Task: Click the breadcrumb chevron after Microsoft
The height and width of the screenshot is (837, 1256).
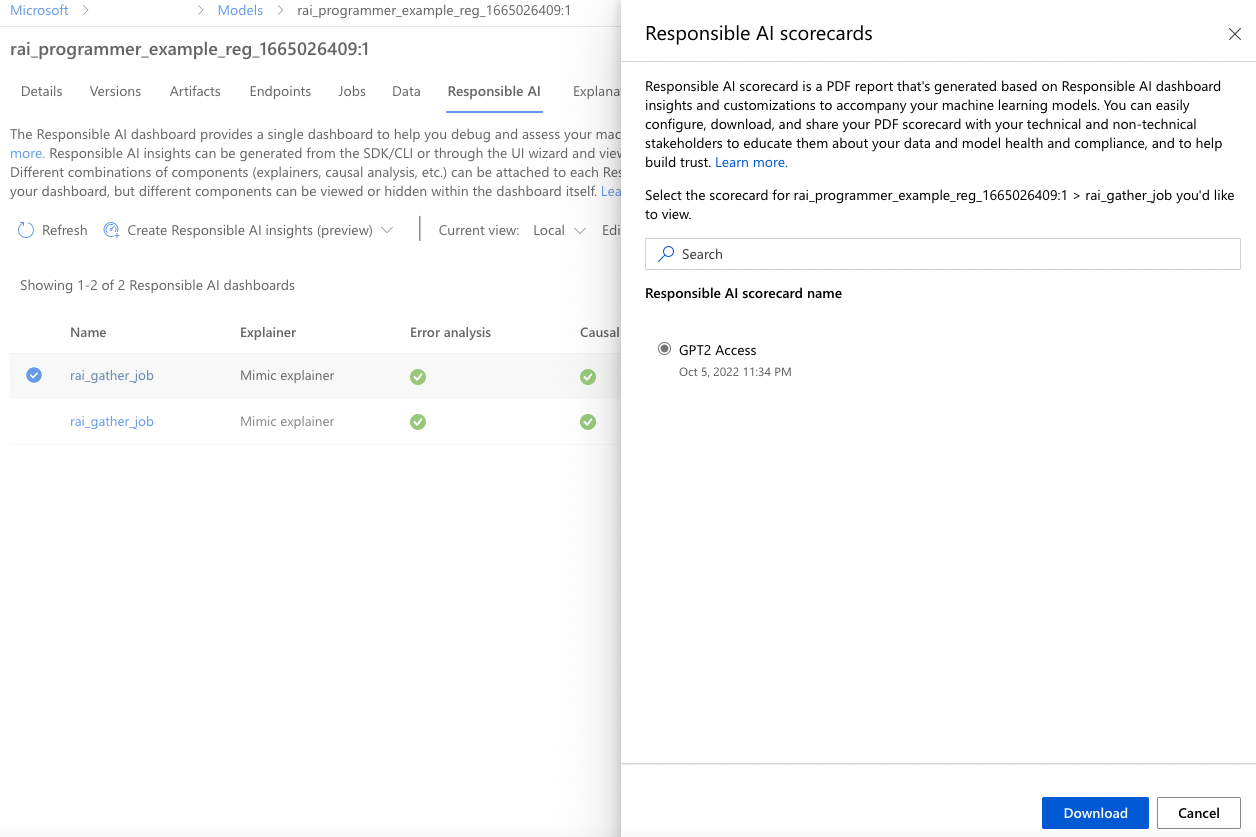Action: 86,10
